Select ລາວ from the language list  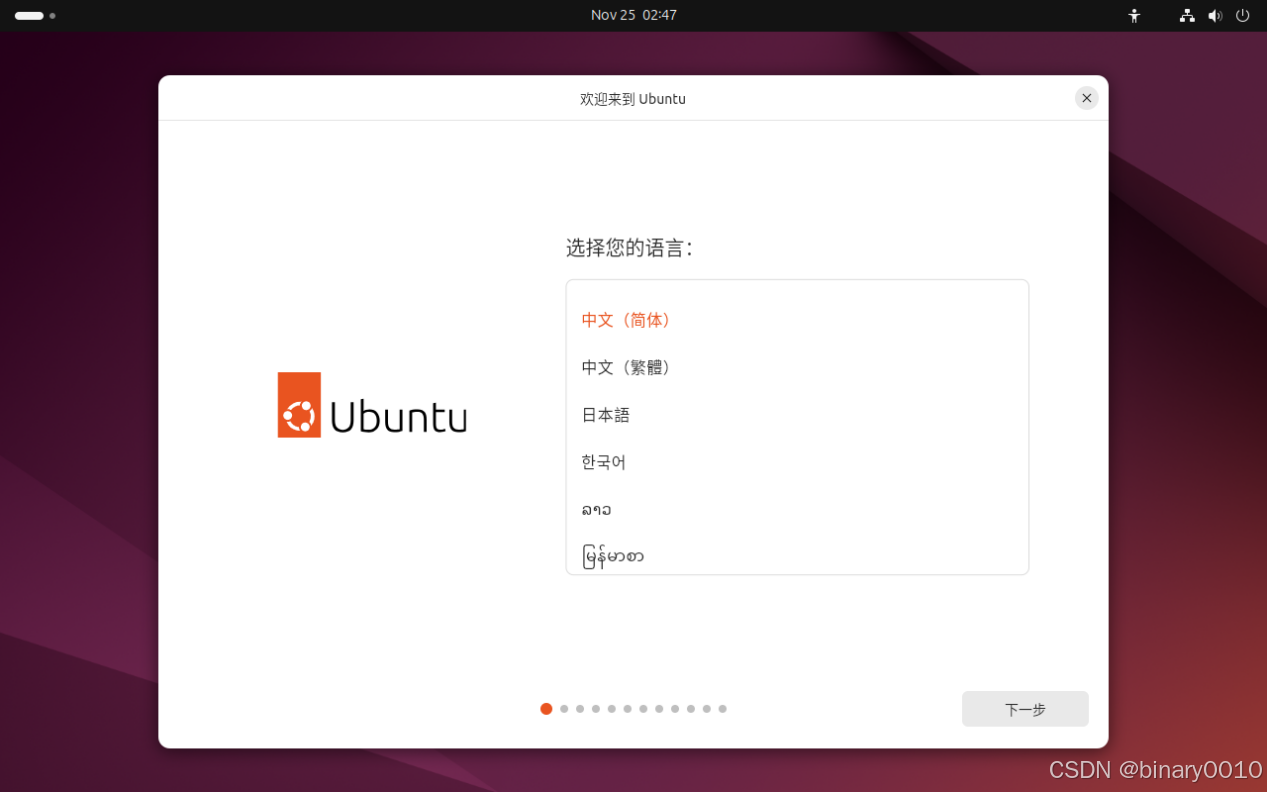tap(596, 508)
